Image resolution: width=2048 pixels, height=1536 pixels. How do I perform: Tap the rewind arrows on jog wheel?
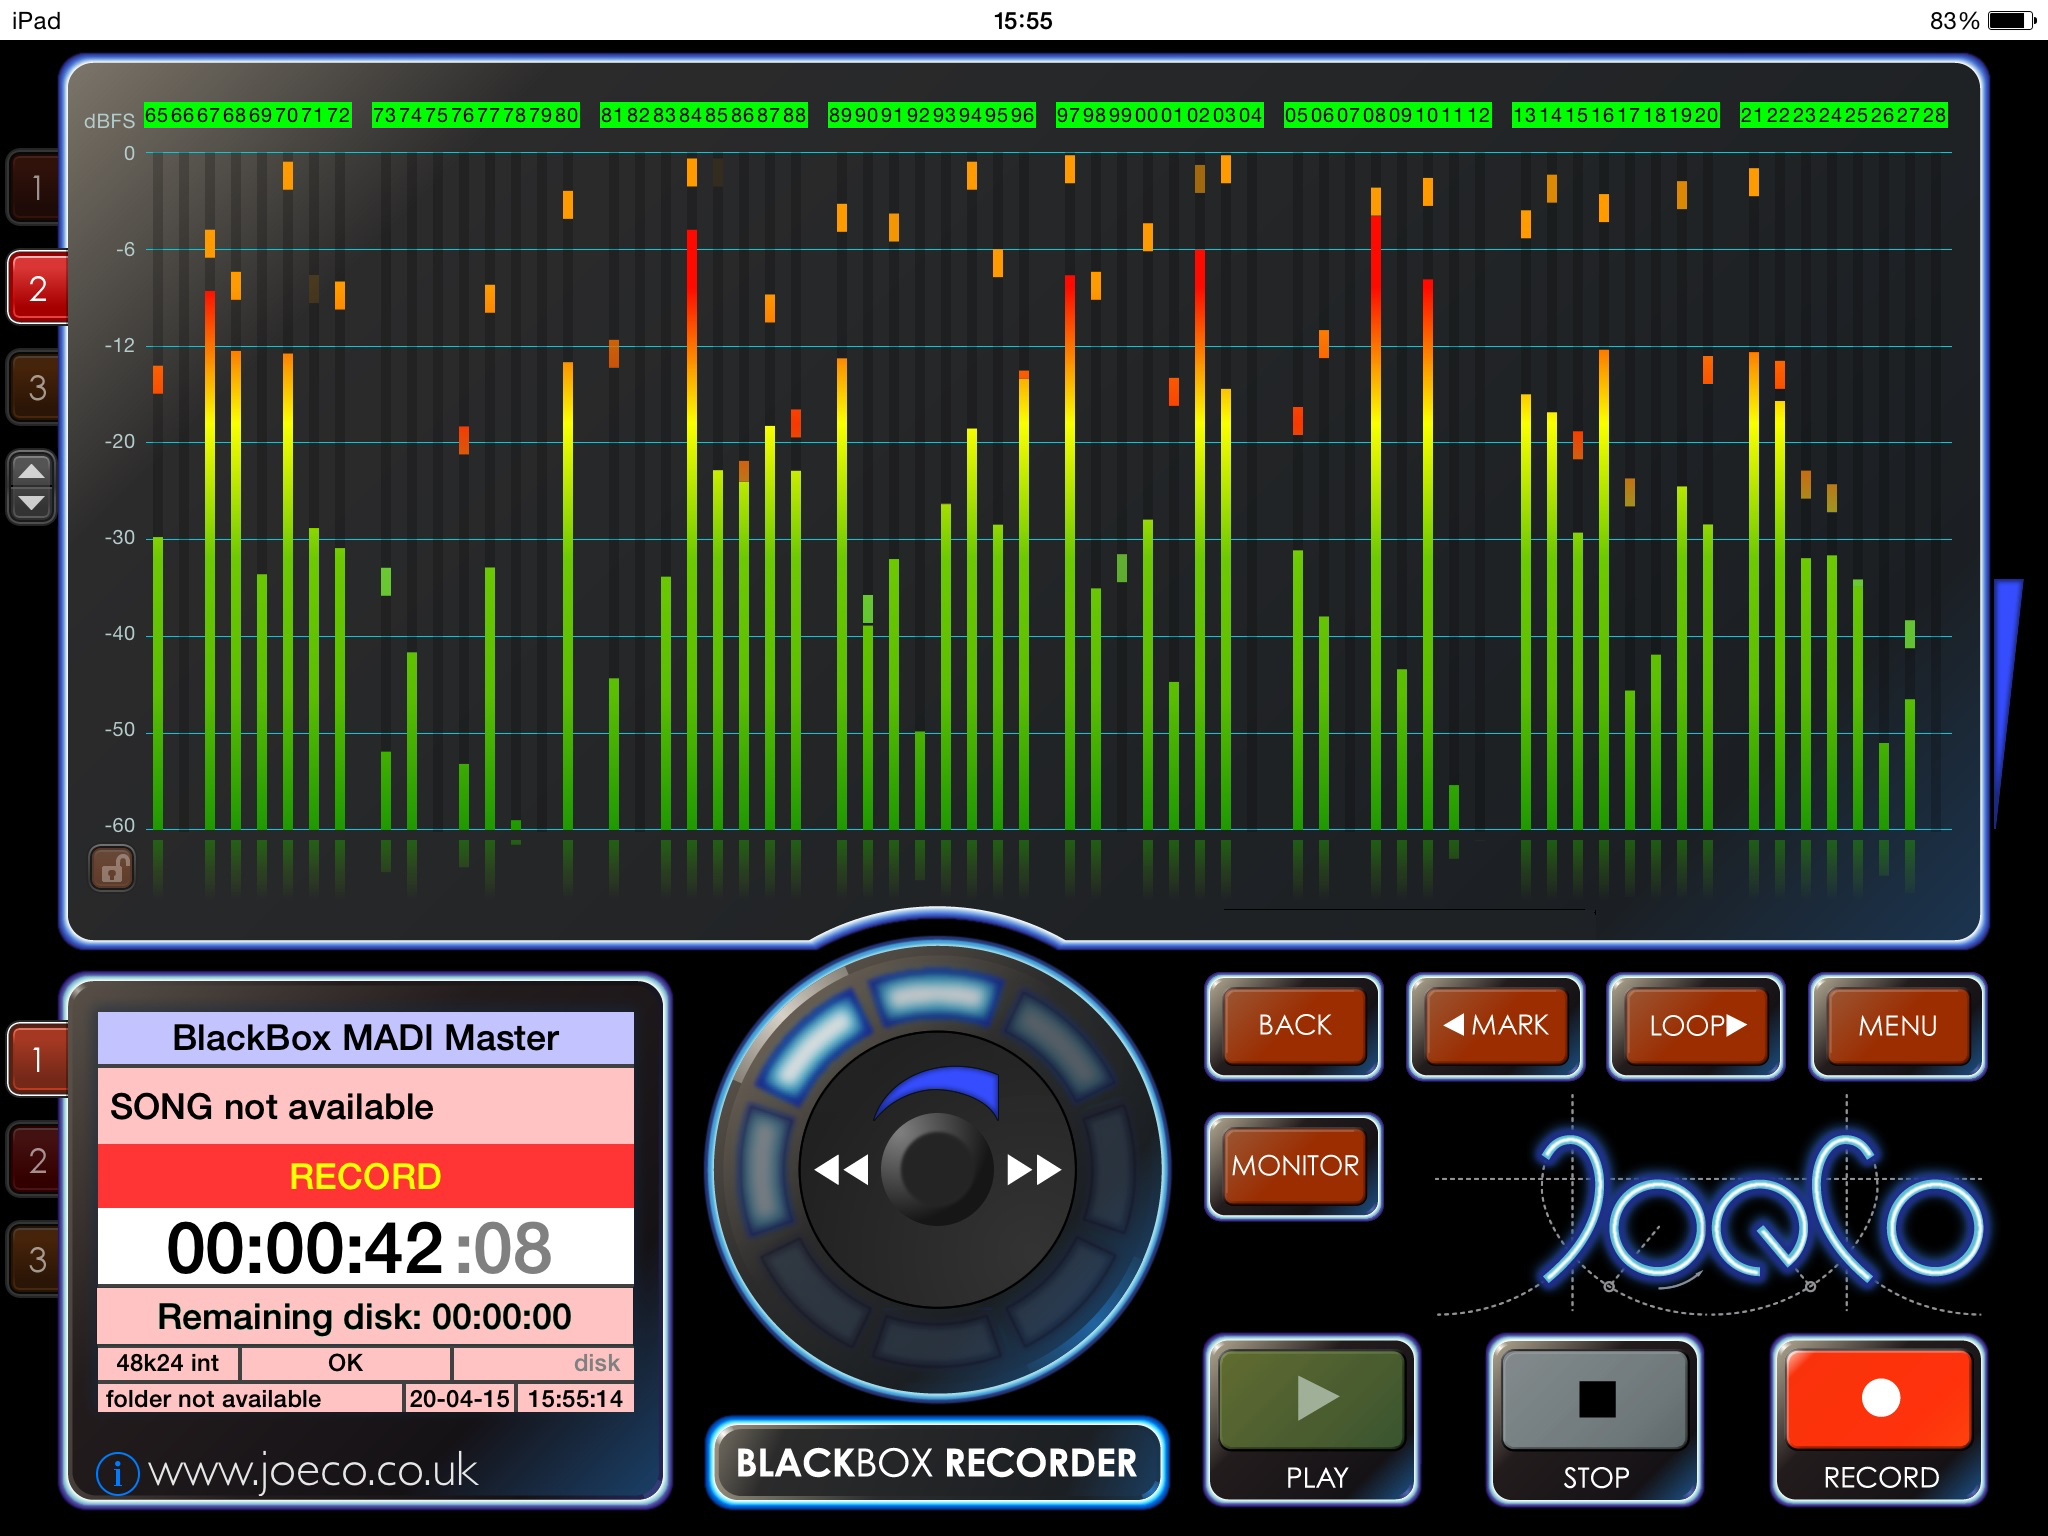pyautogui.click(x=841, y=1169)
